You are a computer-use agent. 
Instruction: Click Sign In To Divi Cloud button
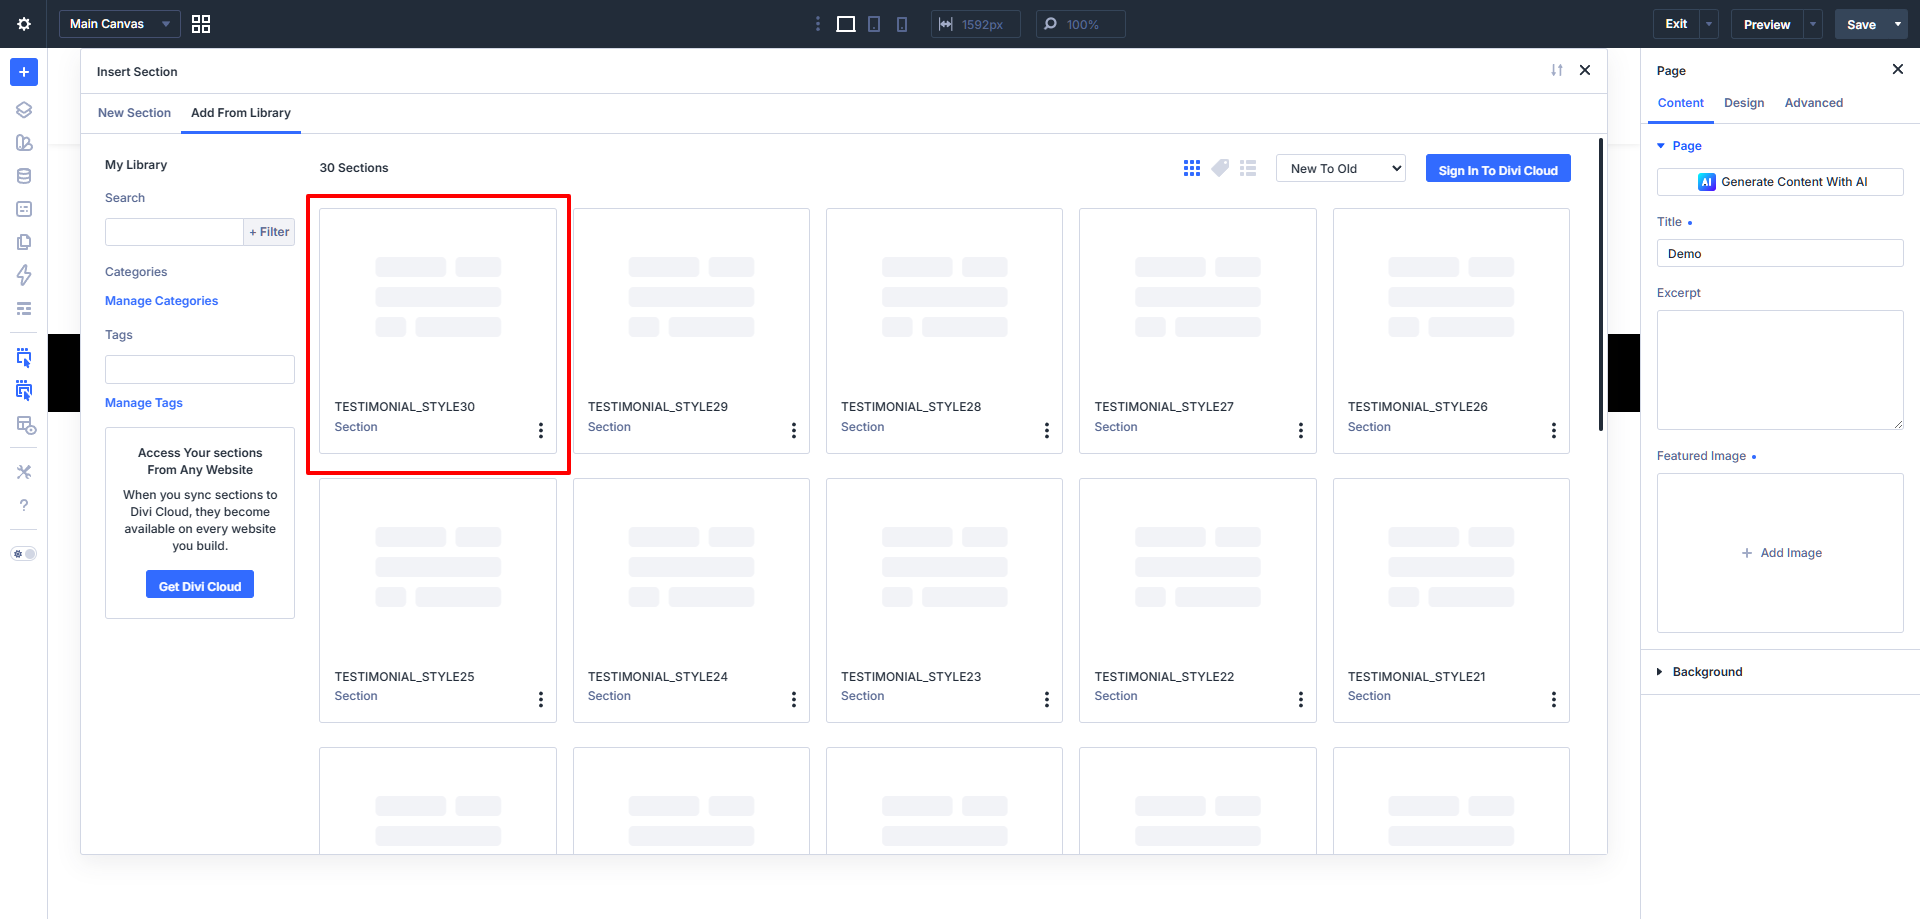coord(1498,168)
